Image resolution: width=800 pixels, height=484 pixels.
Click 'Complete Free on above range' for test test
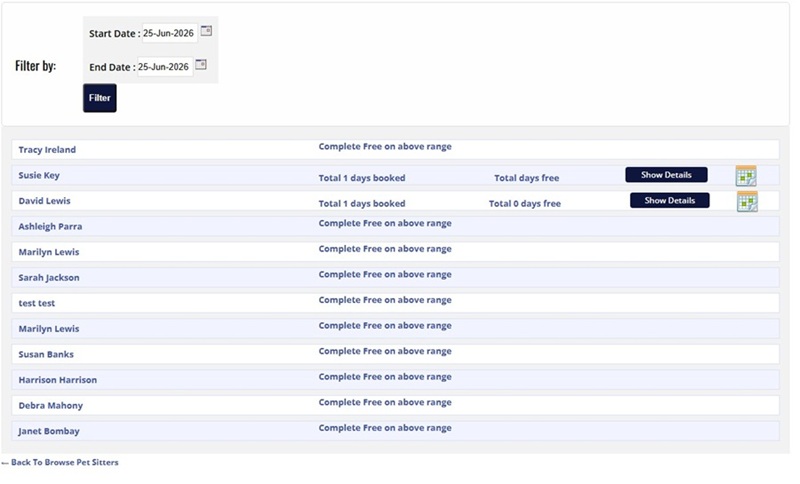(385, 300)
